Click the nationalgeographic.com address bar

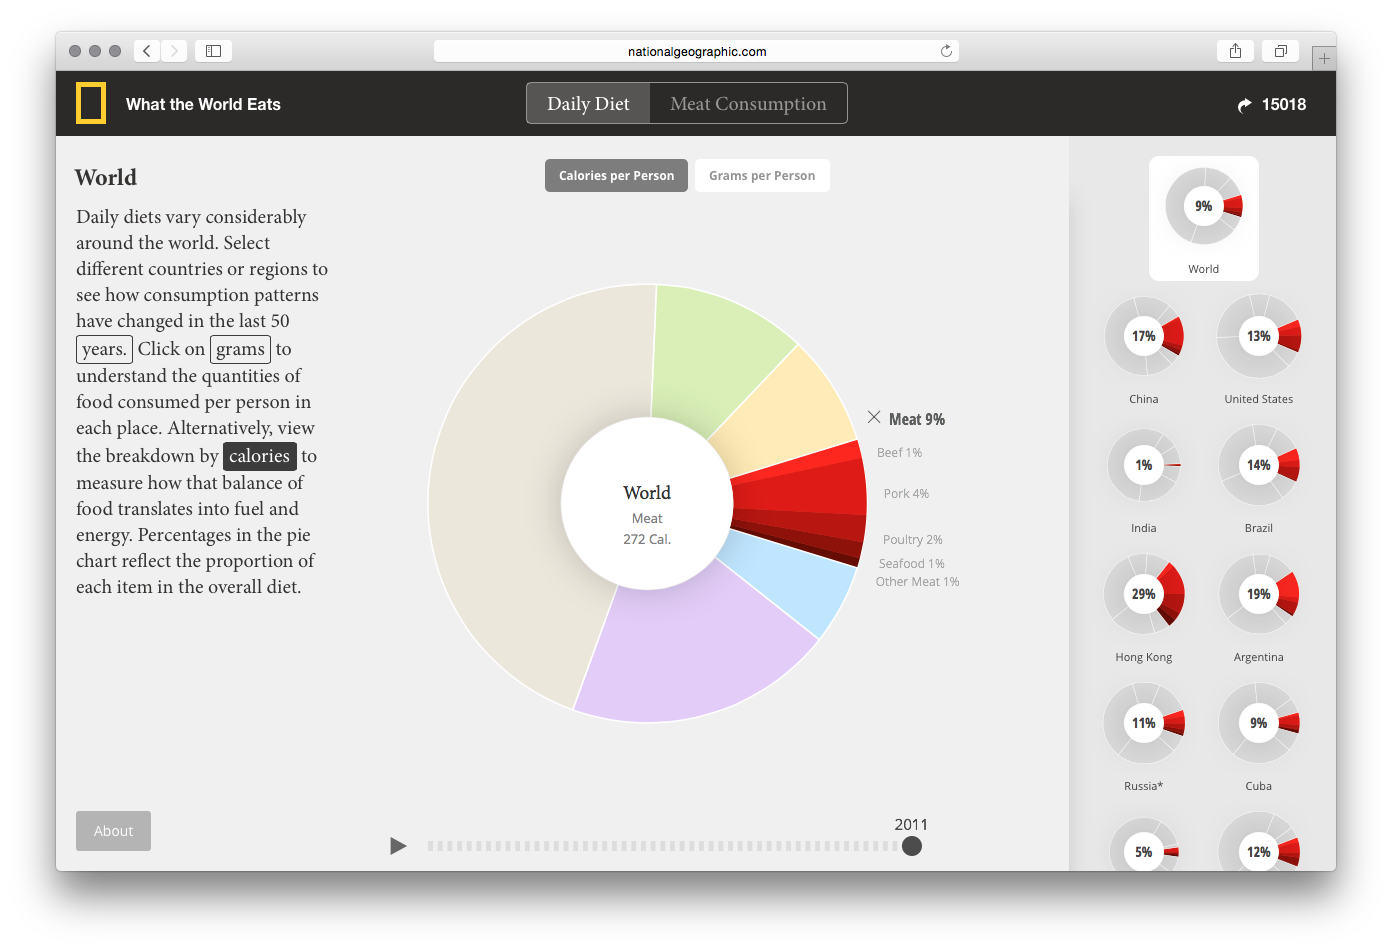[696, 51]
